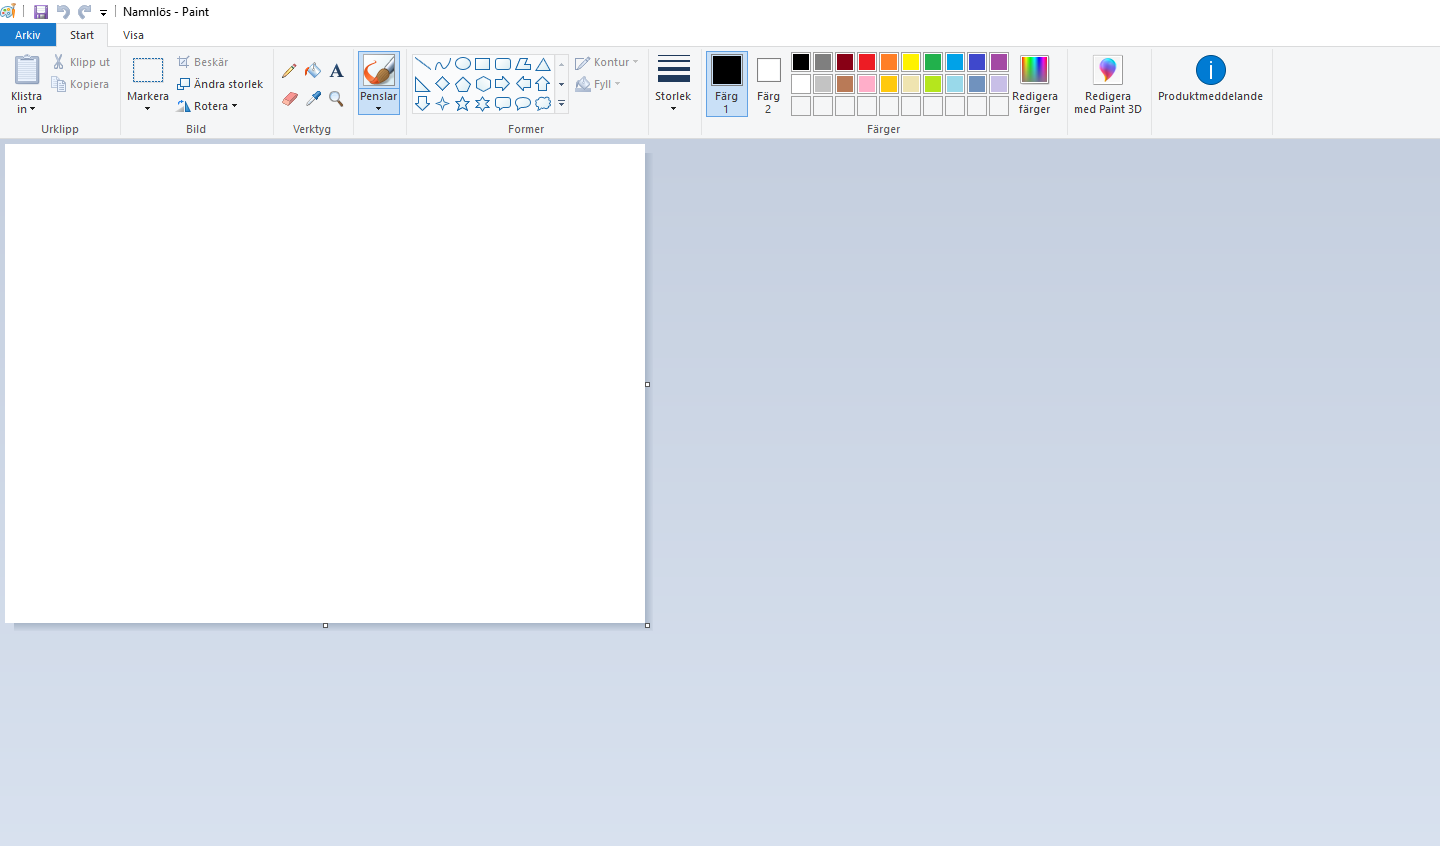Screen dimensions: 1440x846
Task: Select the Color picker eyedropper tool
Action: pos(313,99)
